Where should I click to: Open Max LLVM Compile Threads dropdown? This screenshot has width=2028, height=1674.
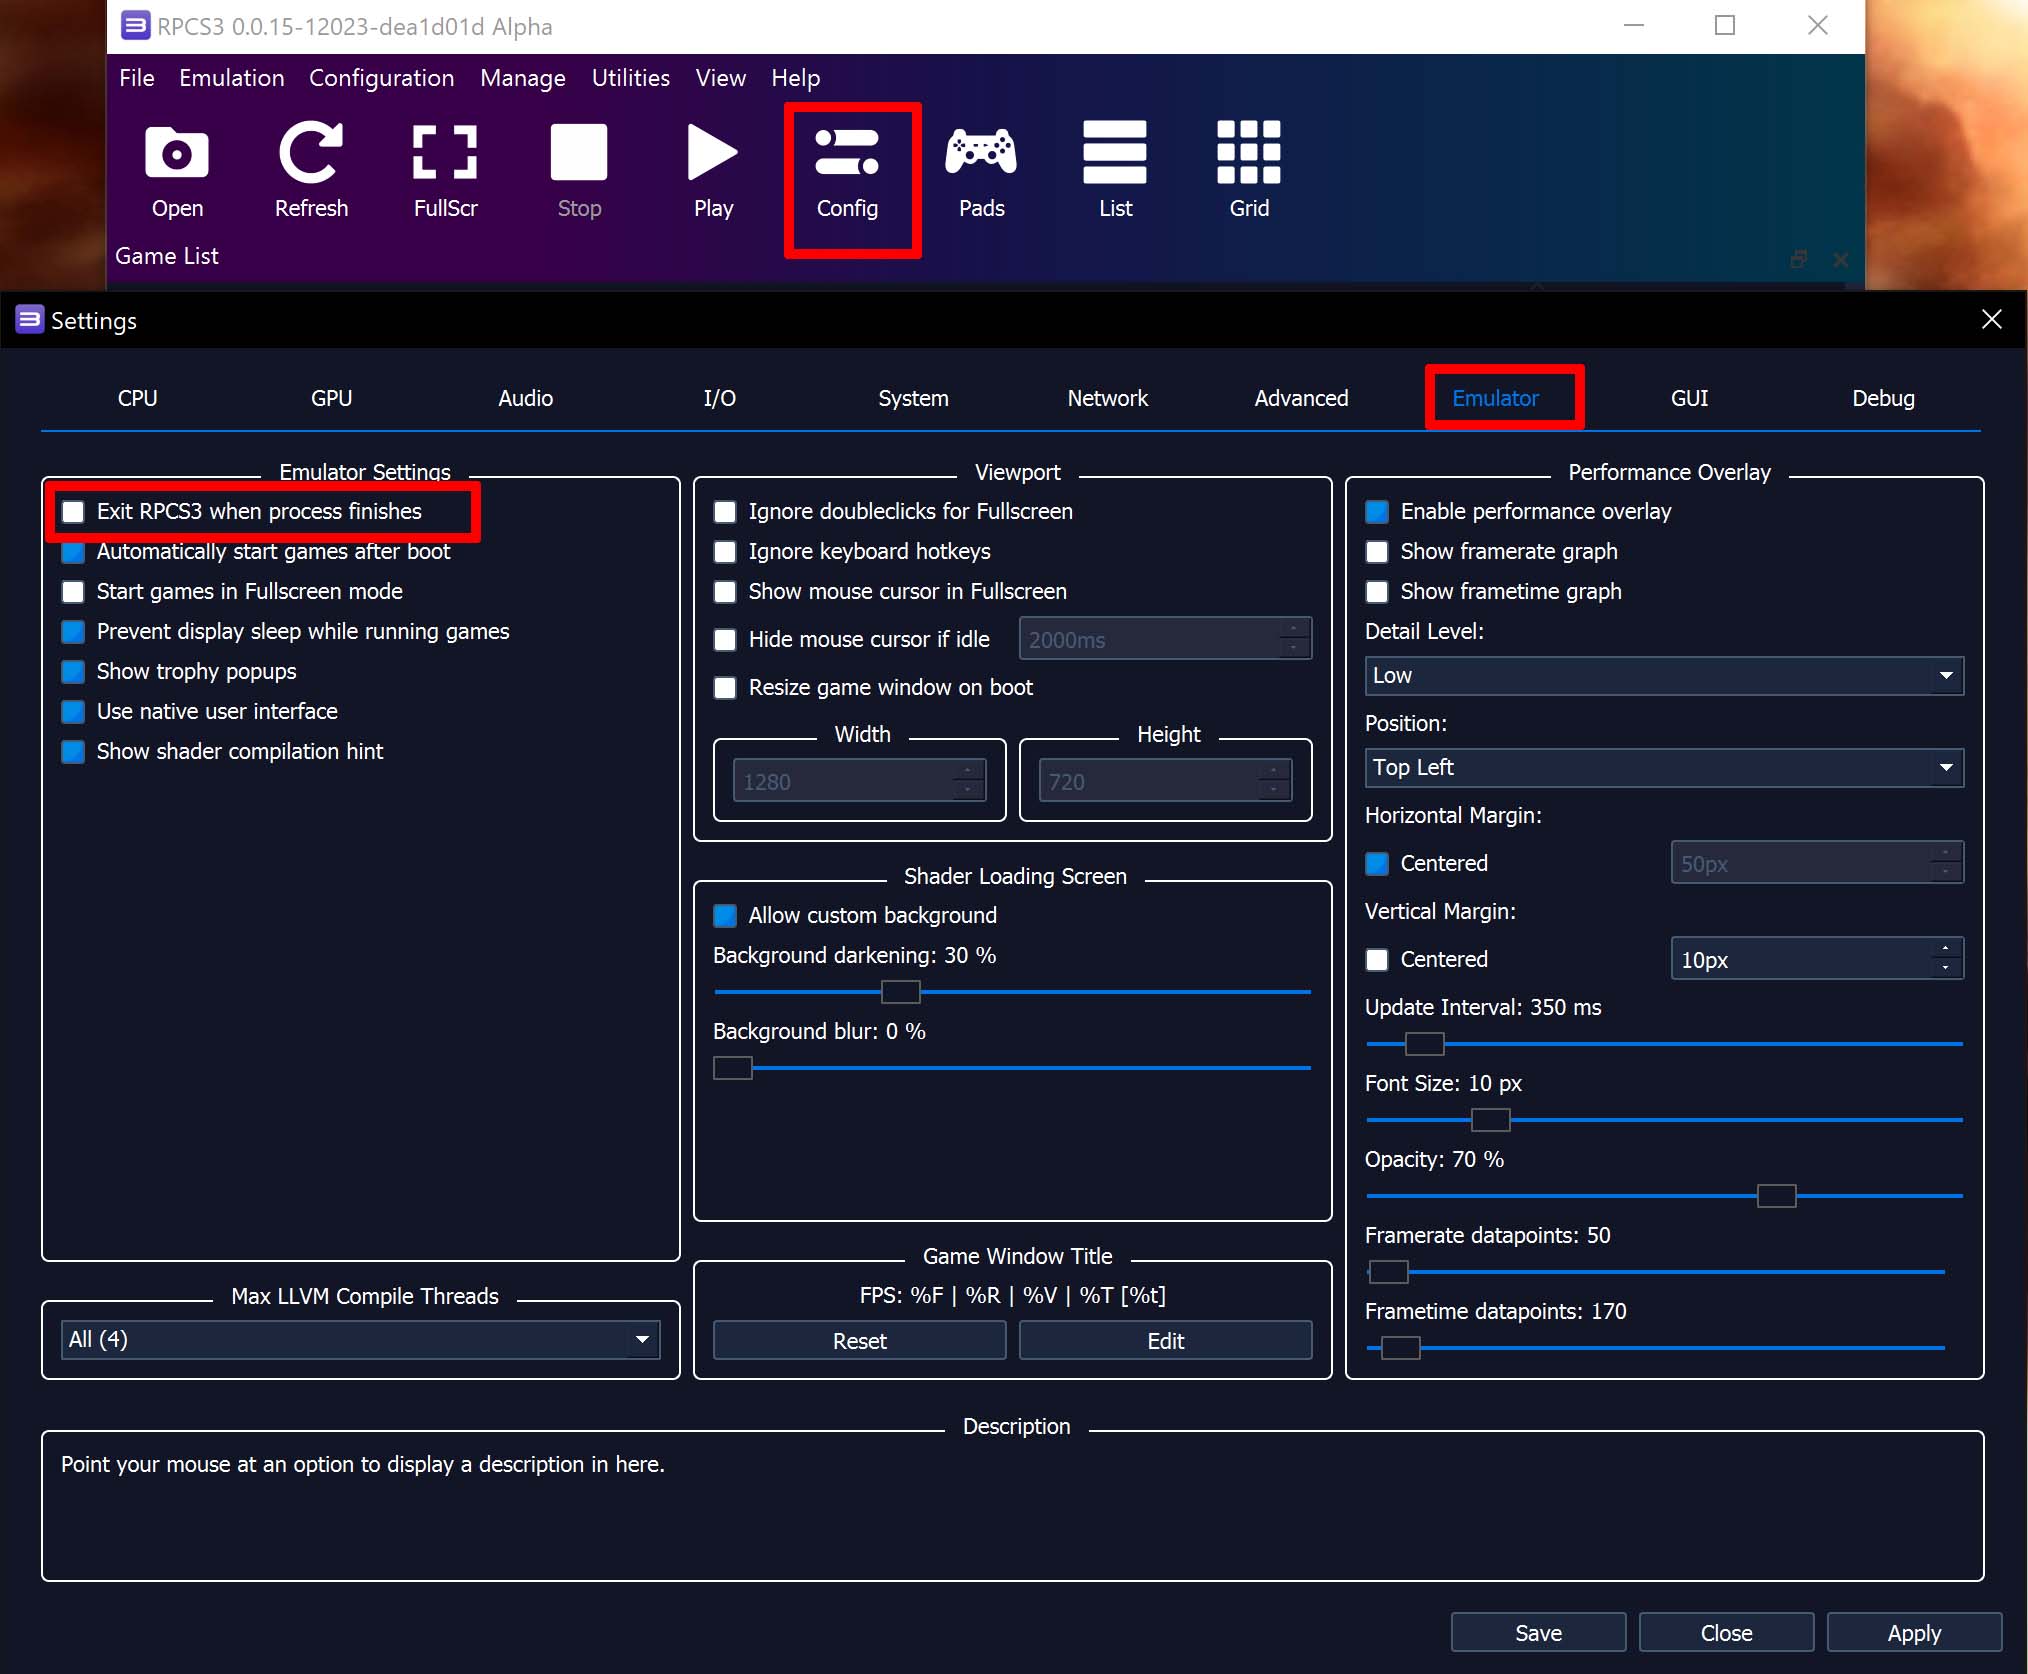[360, 1340]
